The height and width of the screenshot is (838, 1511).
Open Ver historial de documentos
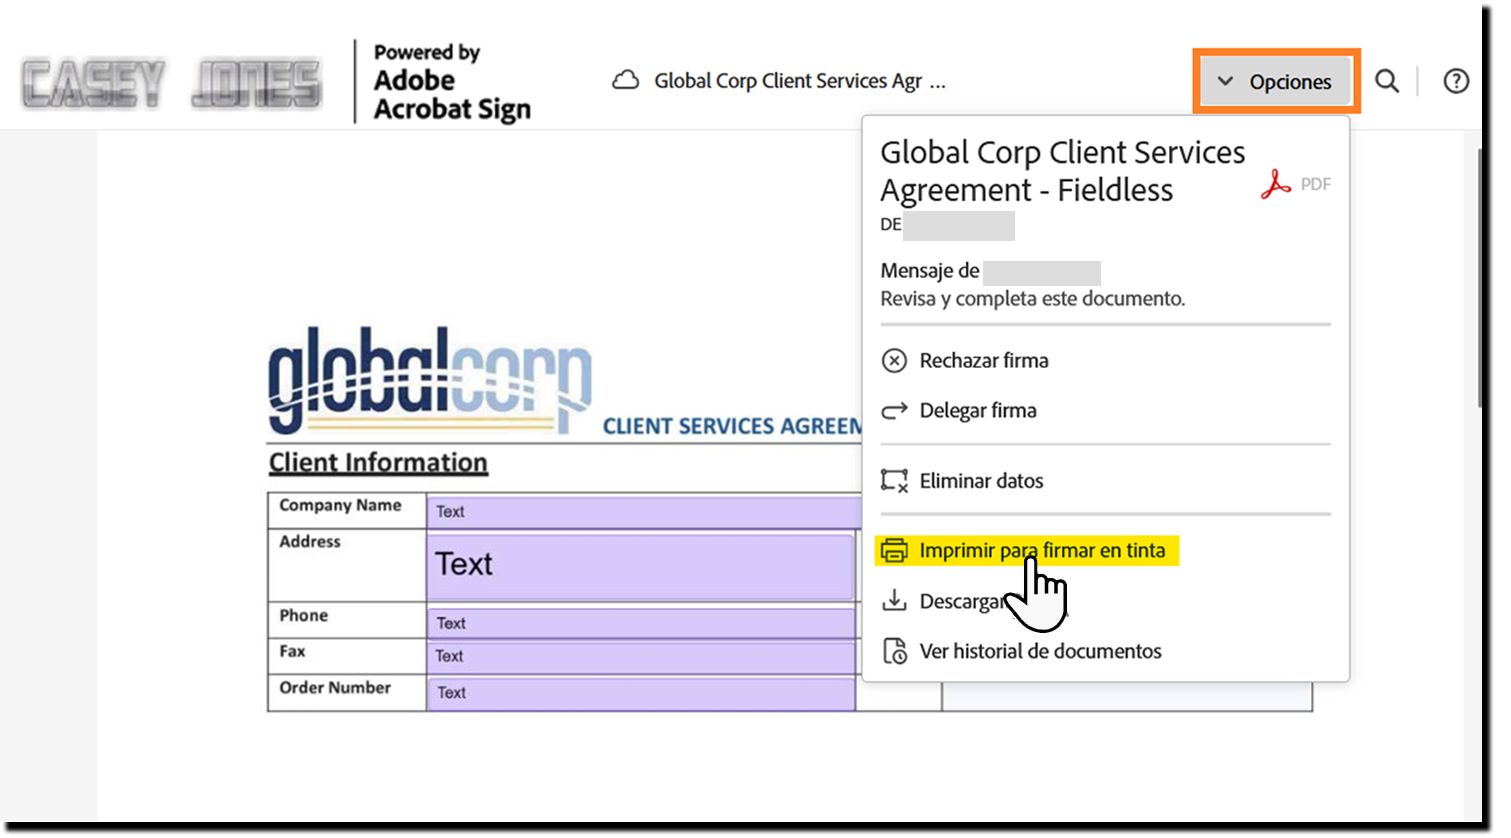coord(1022,651)
